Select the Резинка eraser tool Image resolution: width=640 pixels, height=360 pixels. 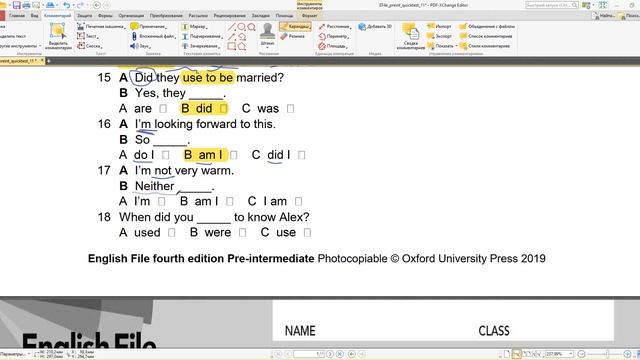click(293, 36)
